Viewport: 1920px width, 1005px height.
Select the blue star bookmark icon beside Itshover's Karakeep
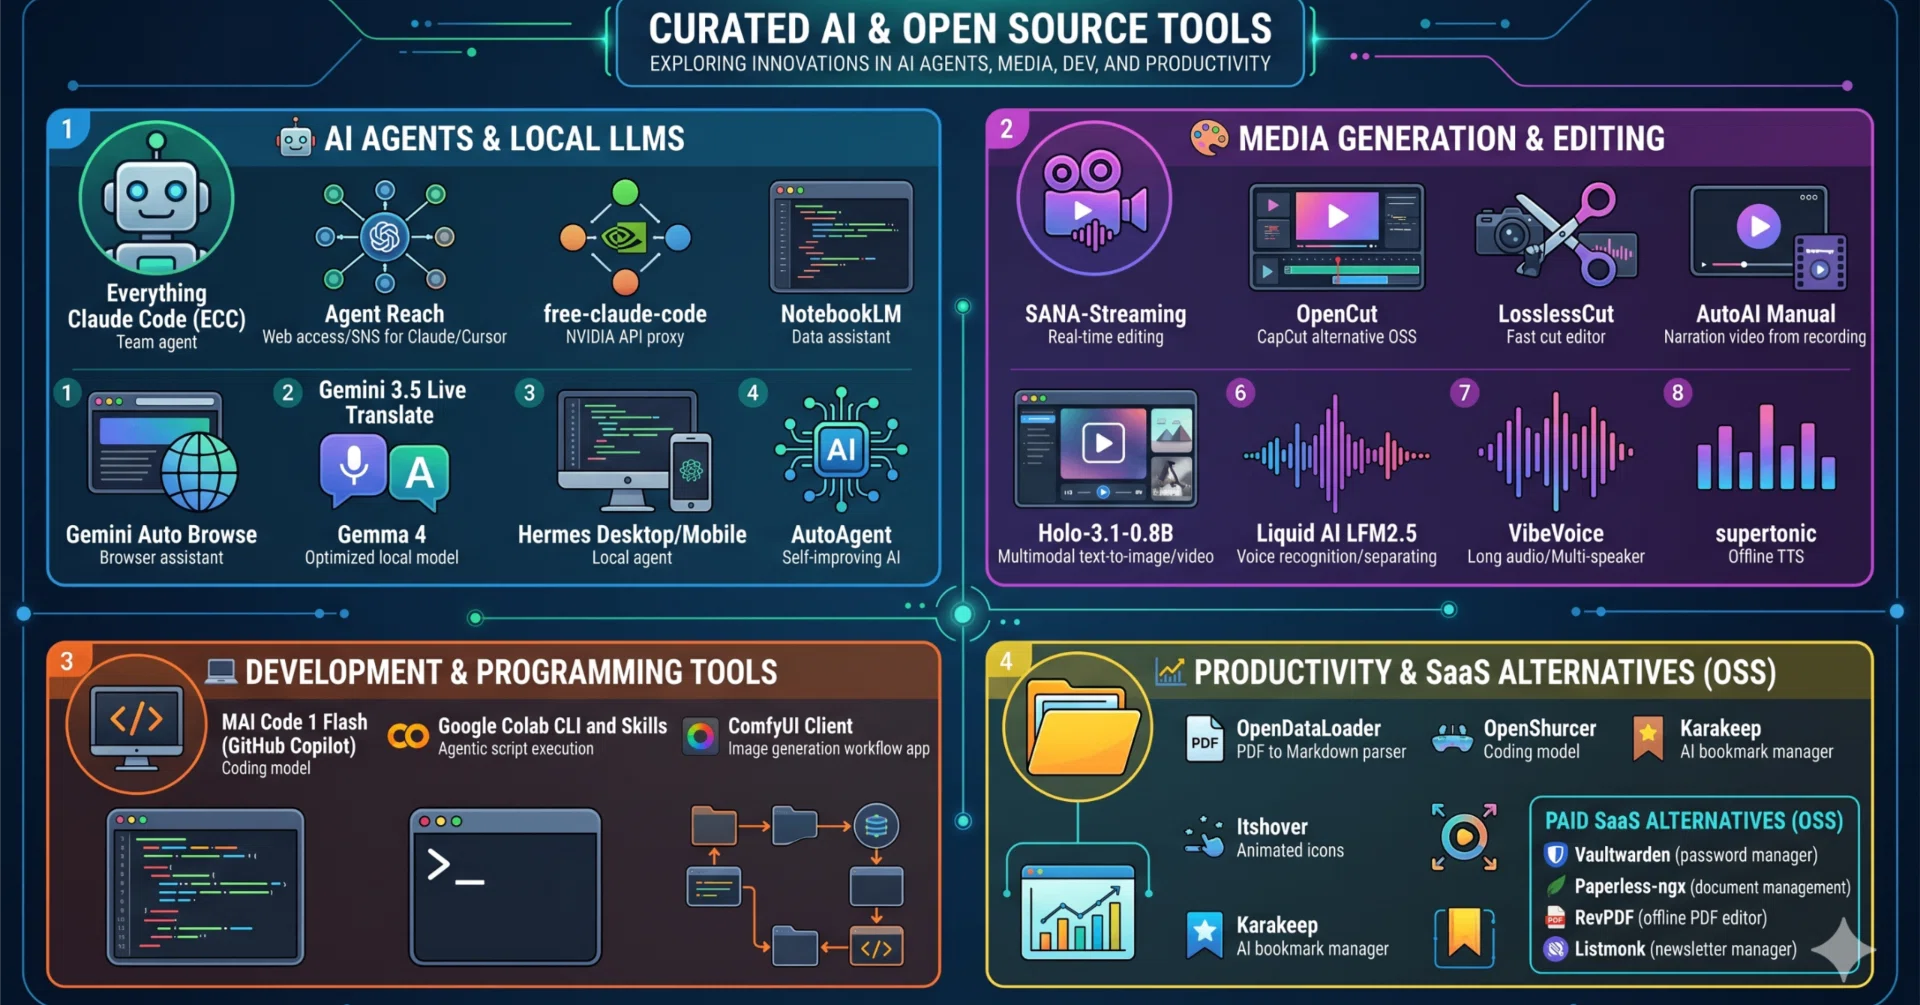pos(1204,935)
